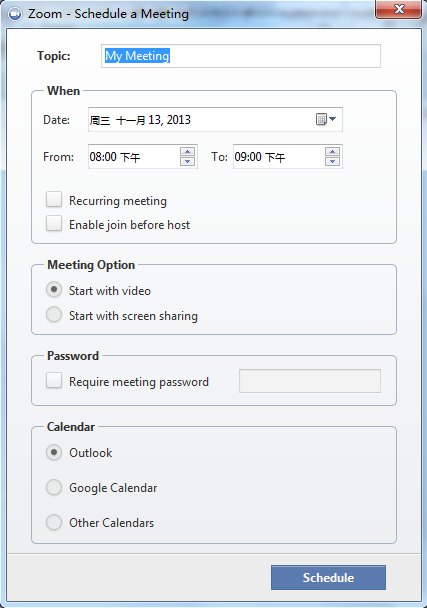427x608 pixels.
Task: Pick Google Calendar option
Action: pos(54,487)
